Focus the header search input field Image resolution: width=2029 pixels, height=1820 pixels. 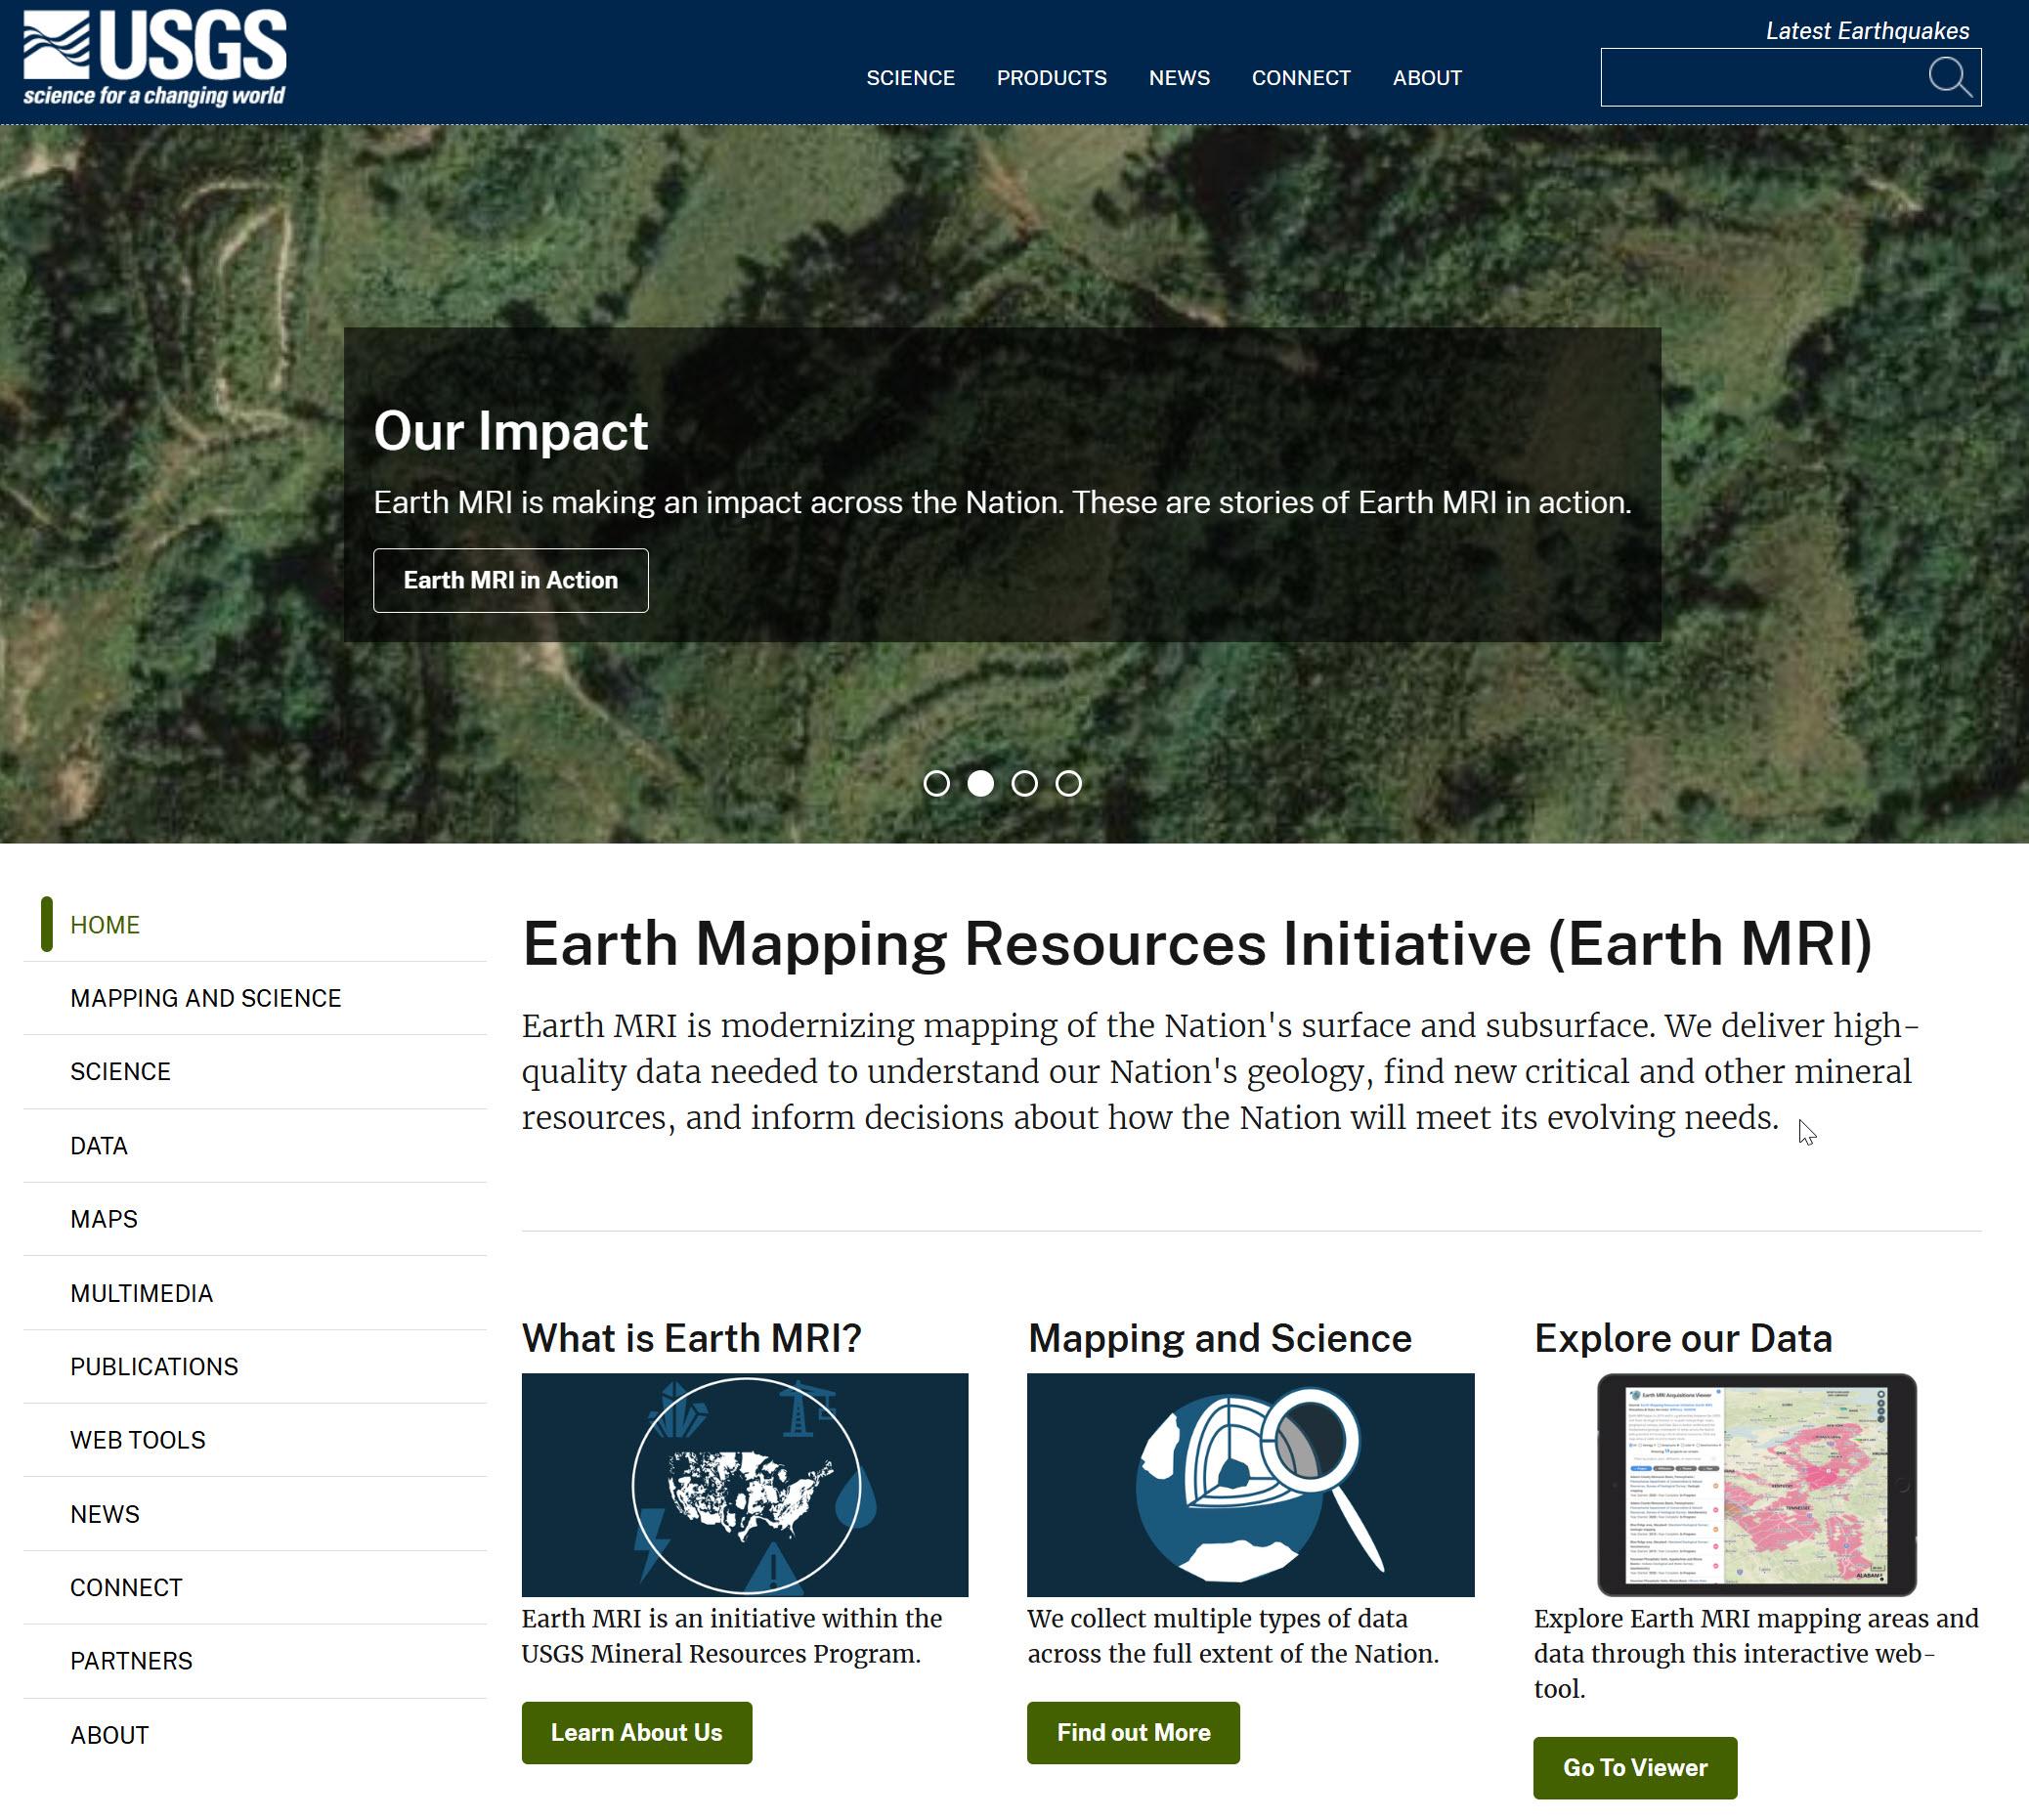(1760, 77)
